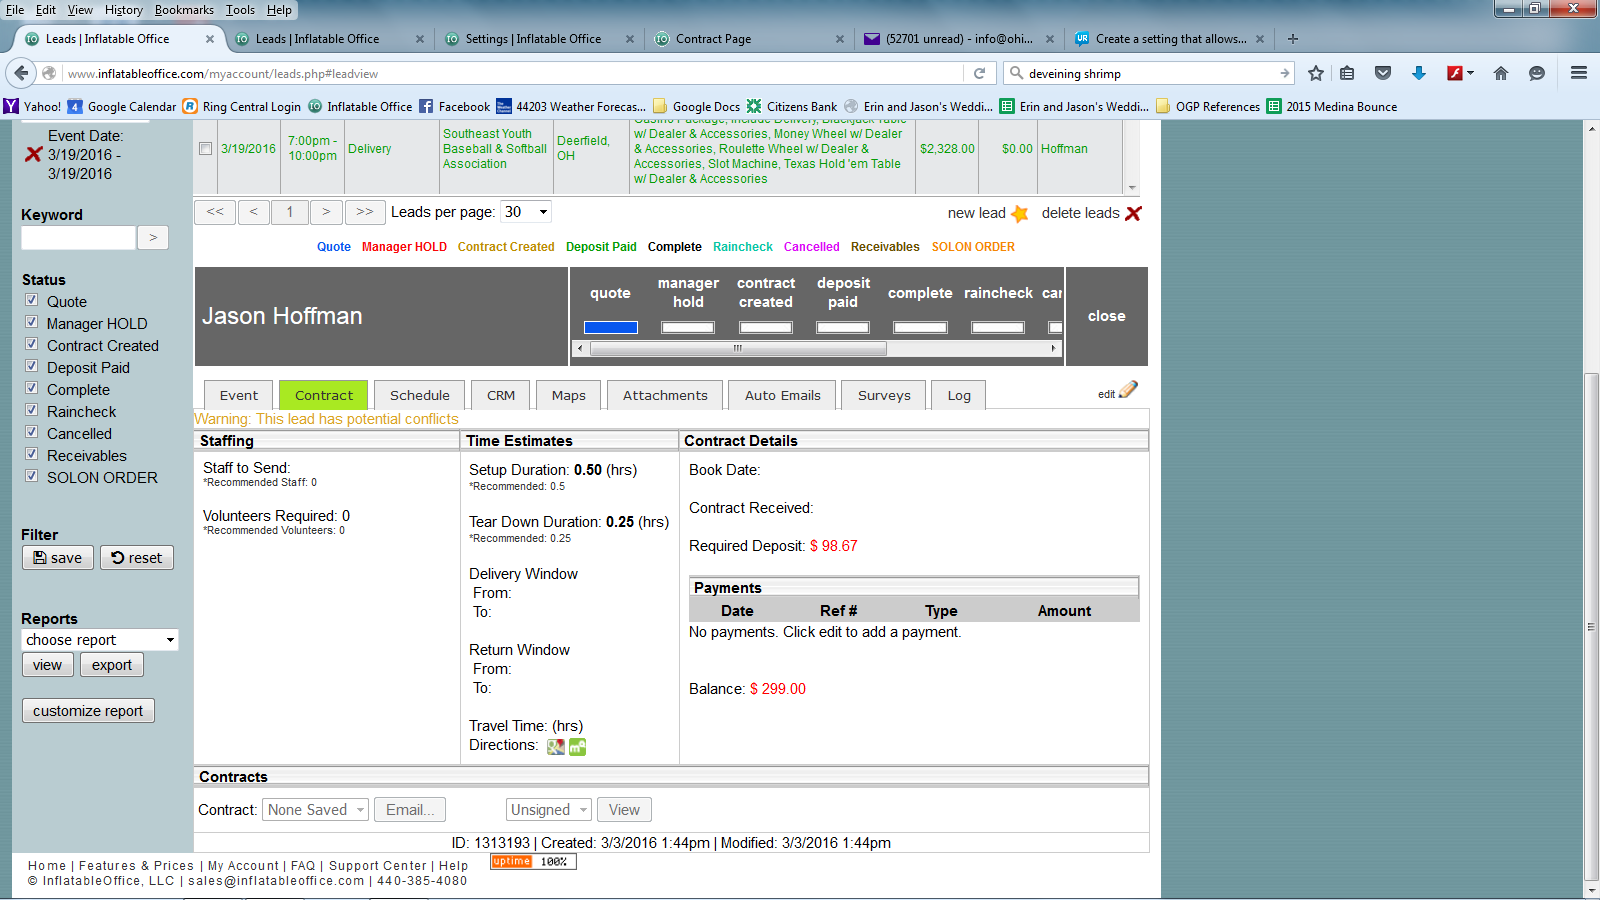Bookmark this page with the star icon
The image size is (1600, 900).
click(x=1316, y=73)
